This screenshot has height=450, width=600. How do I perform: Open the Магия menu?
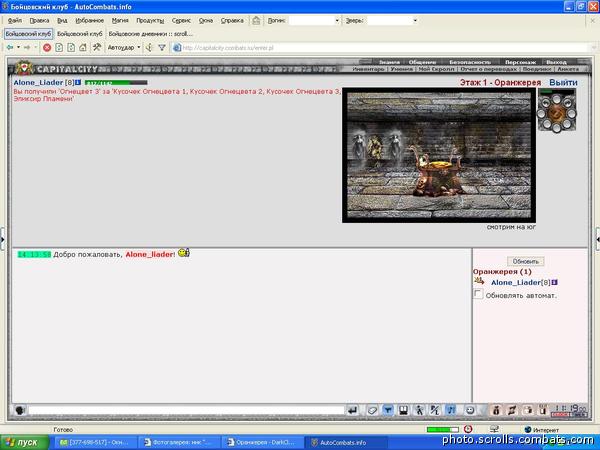(120, 21)
